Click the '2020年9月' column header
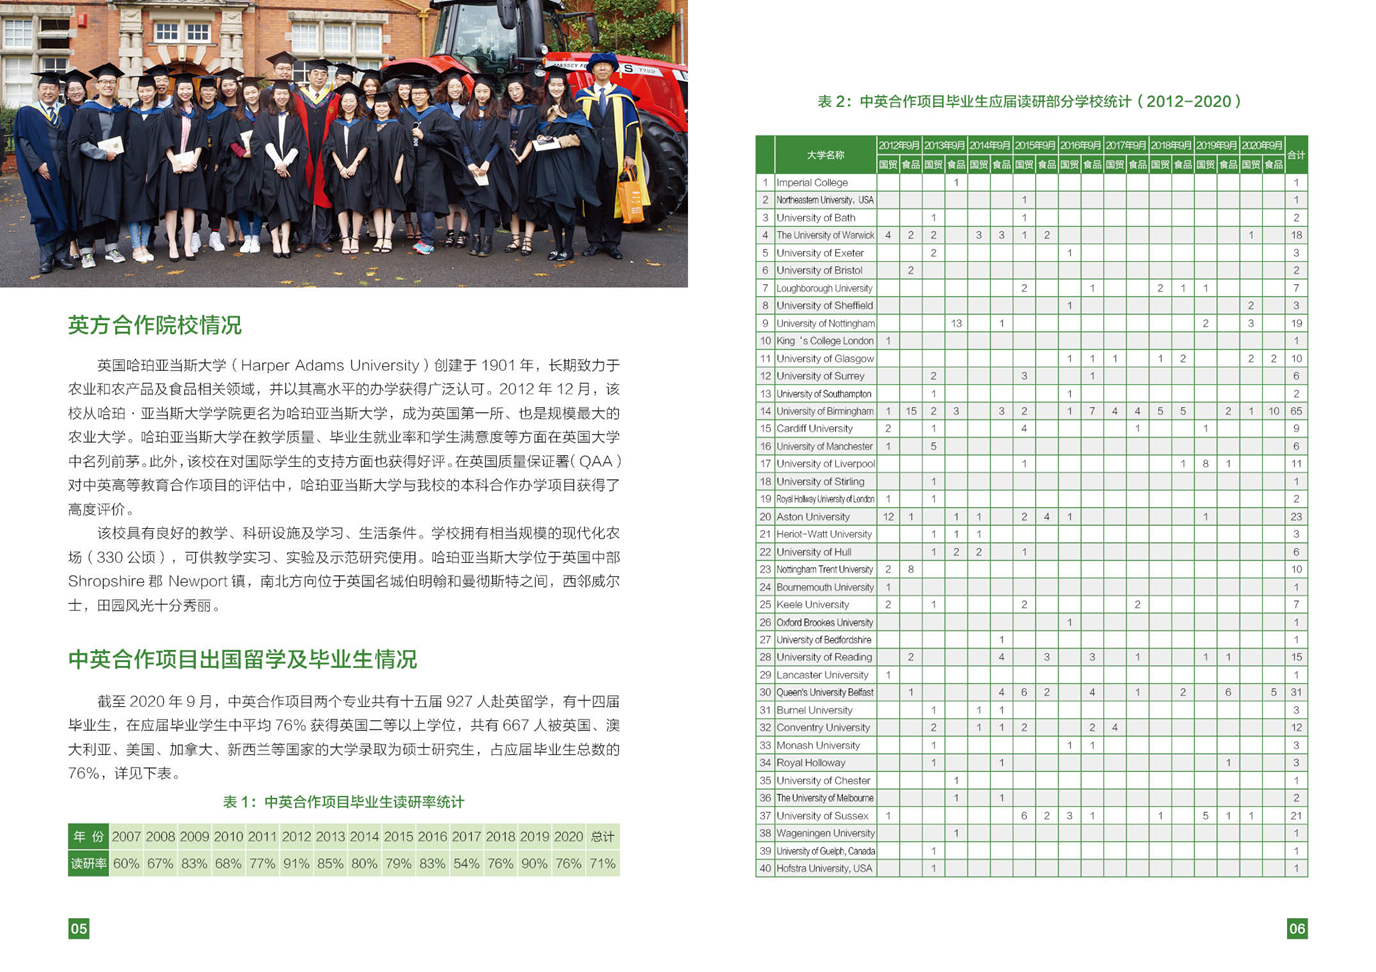1376x972 pixels. pyautogui.click(x=1262, y=146)
